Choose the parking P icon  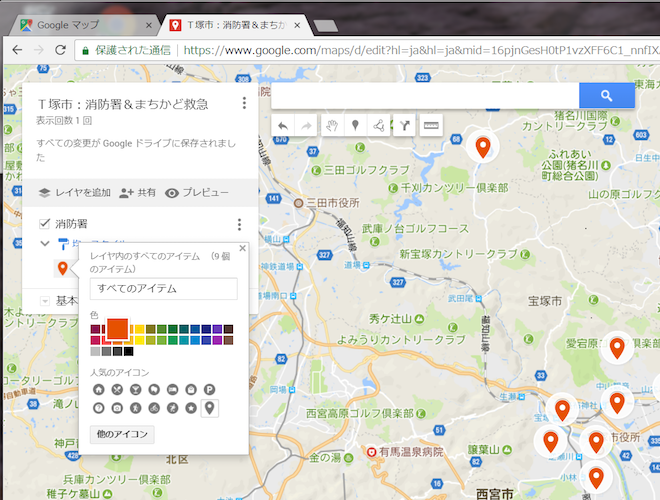point(209,390)
